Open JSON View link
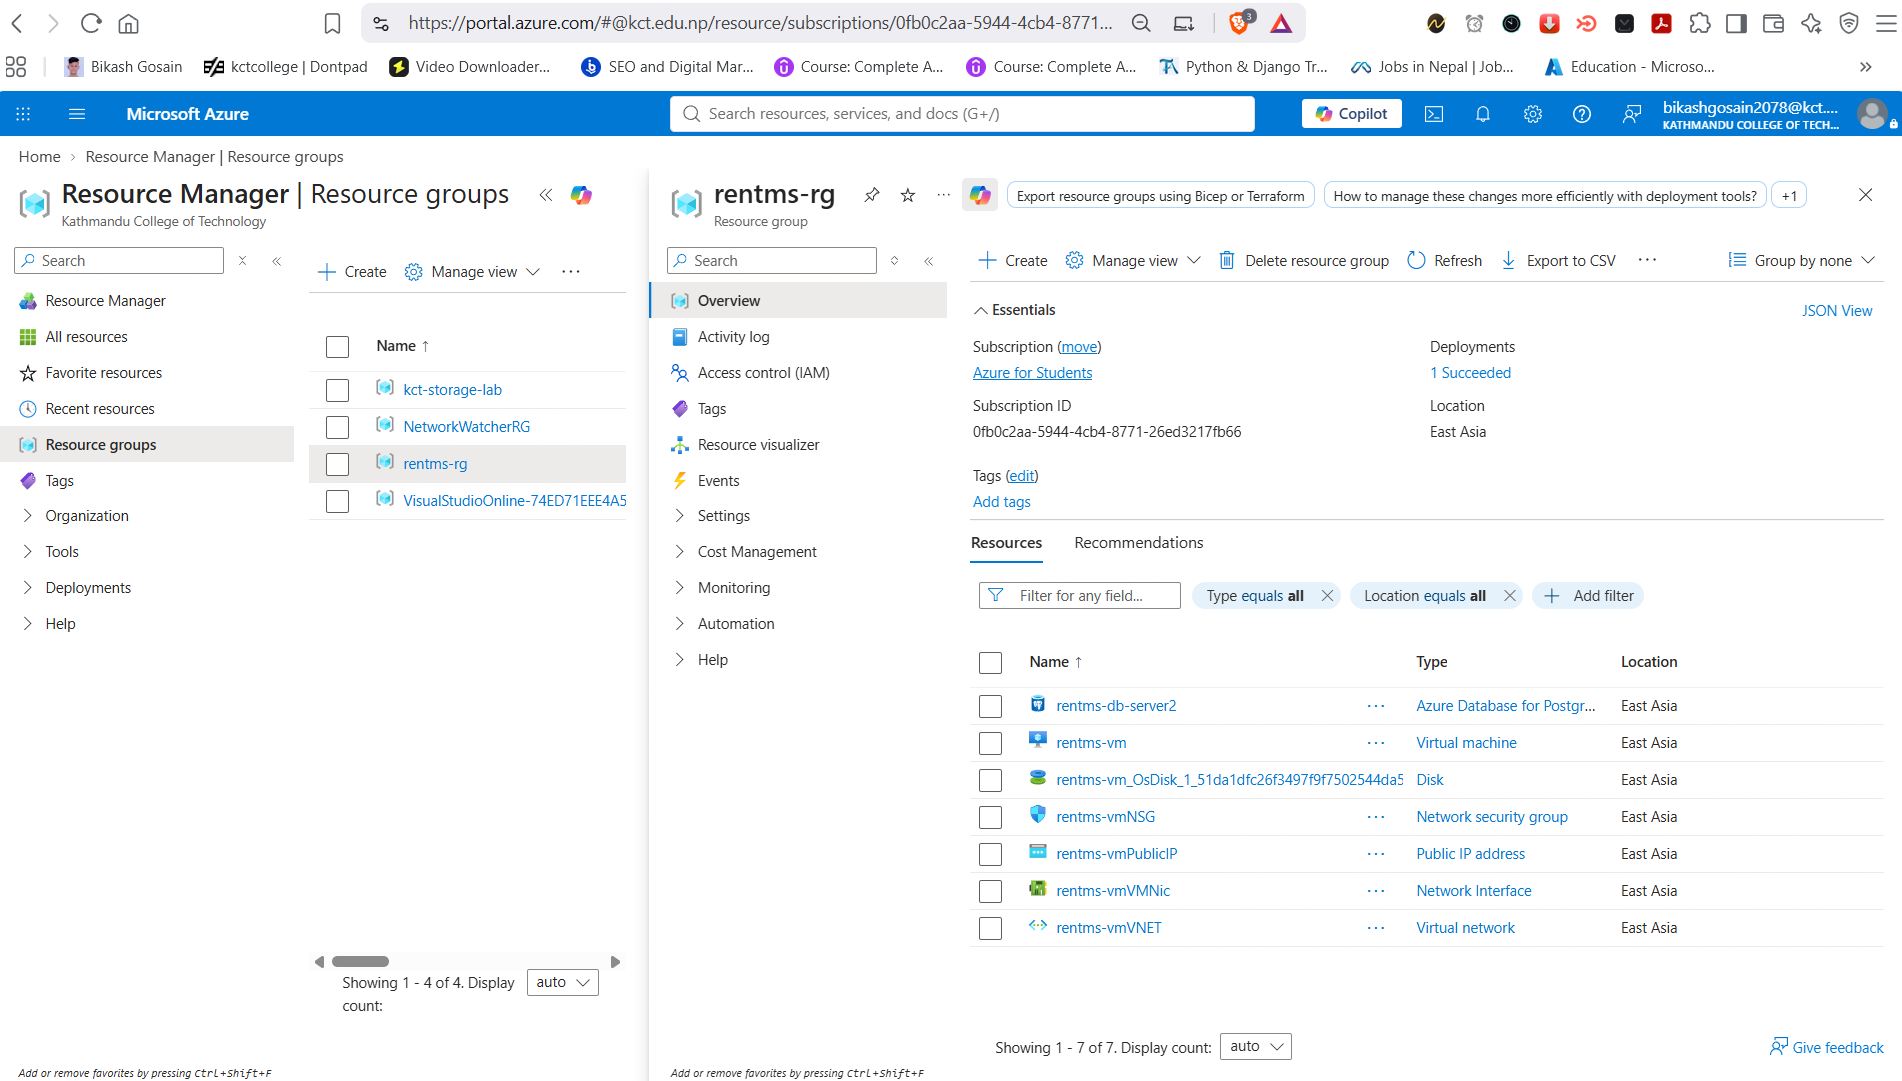Image resolution: width=1902 pixels, height=1081 pixels. 1837,311
